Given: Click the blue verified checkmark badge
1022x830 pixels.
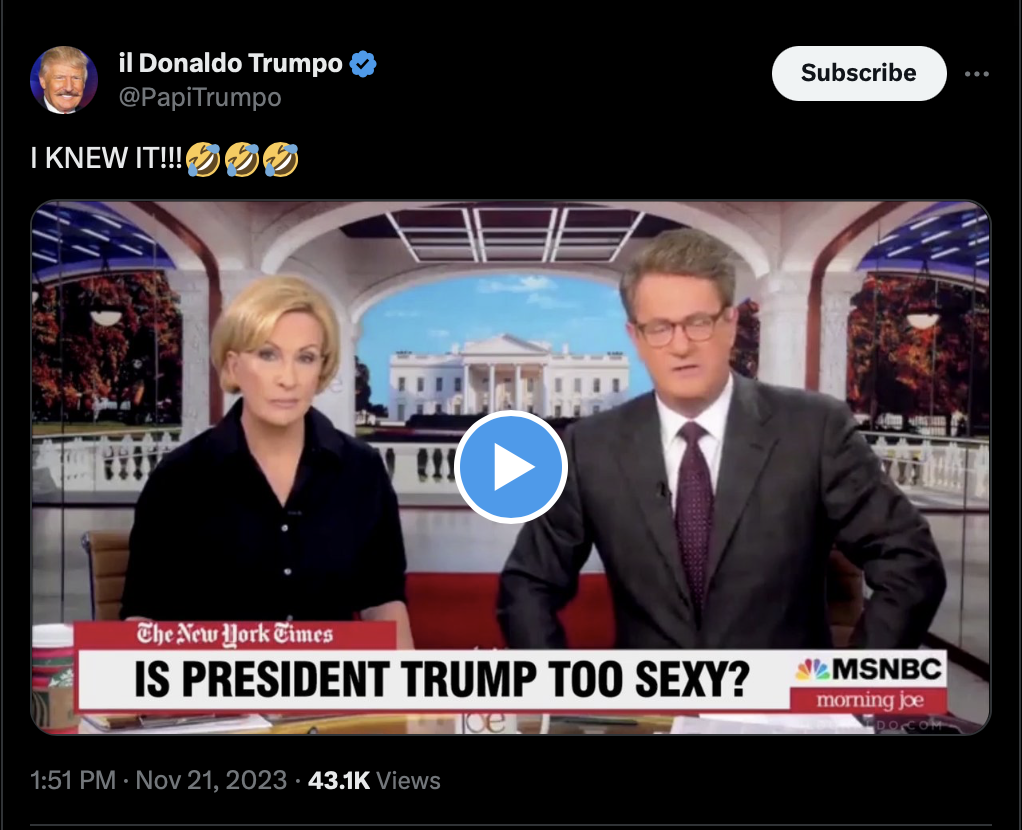Looking at the screenshot, I should 363,64.
